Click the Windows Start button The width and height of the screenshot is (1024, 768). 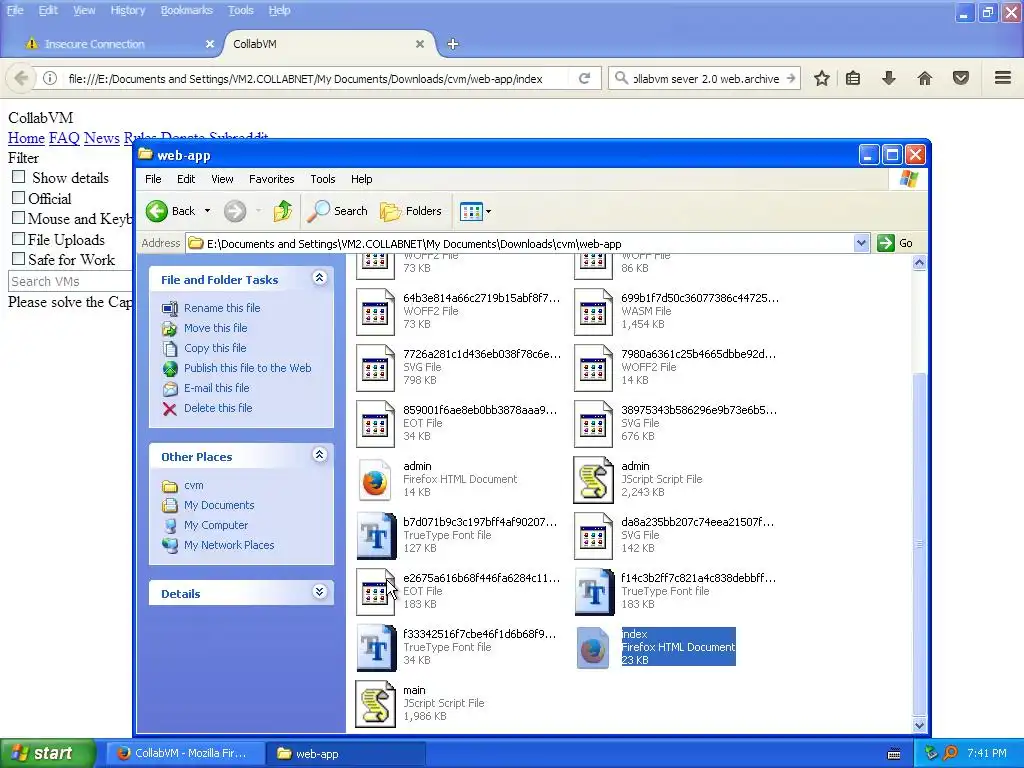tap(48, 753)
